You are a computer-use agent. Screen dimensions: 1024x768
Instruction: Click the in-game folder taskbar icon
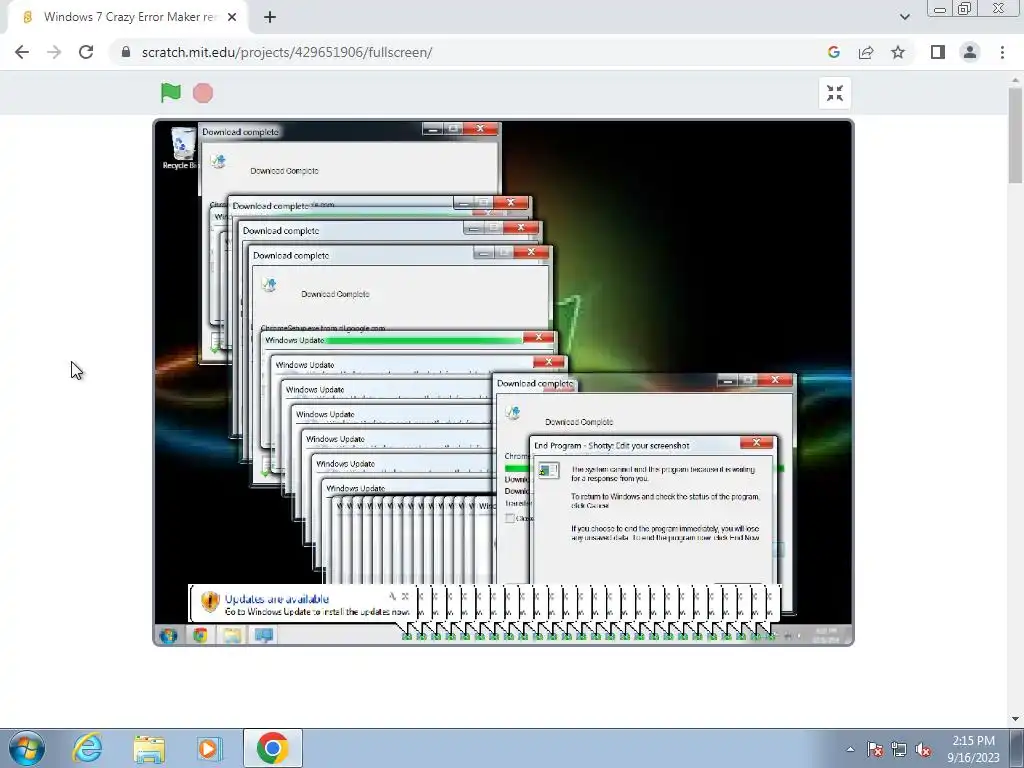point(232,635)
